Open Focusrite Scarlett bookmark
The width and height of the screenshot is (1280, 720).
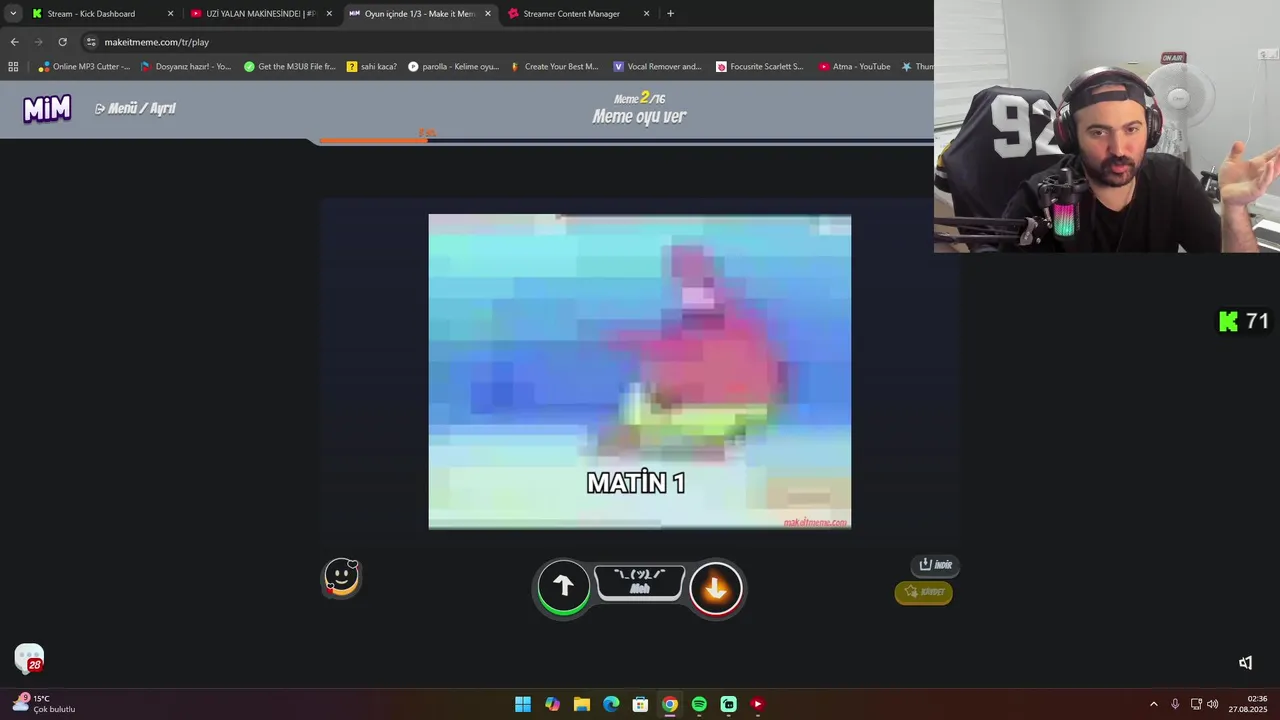point(760,67)
